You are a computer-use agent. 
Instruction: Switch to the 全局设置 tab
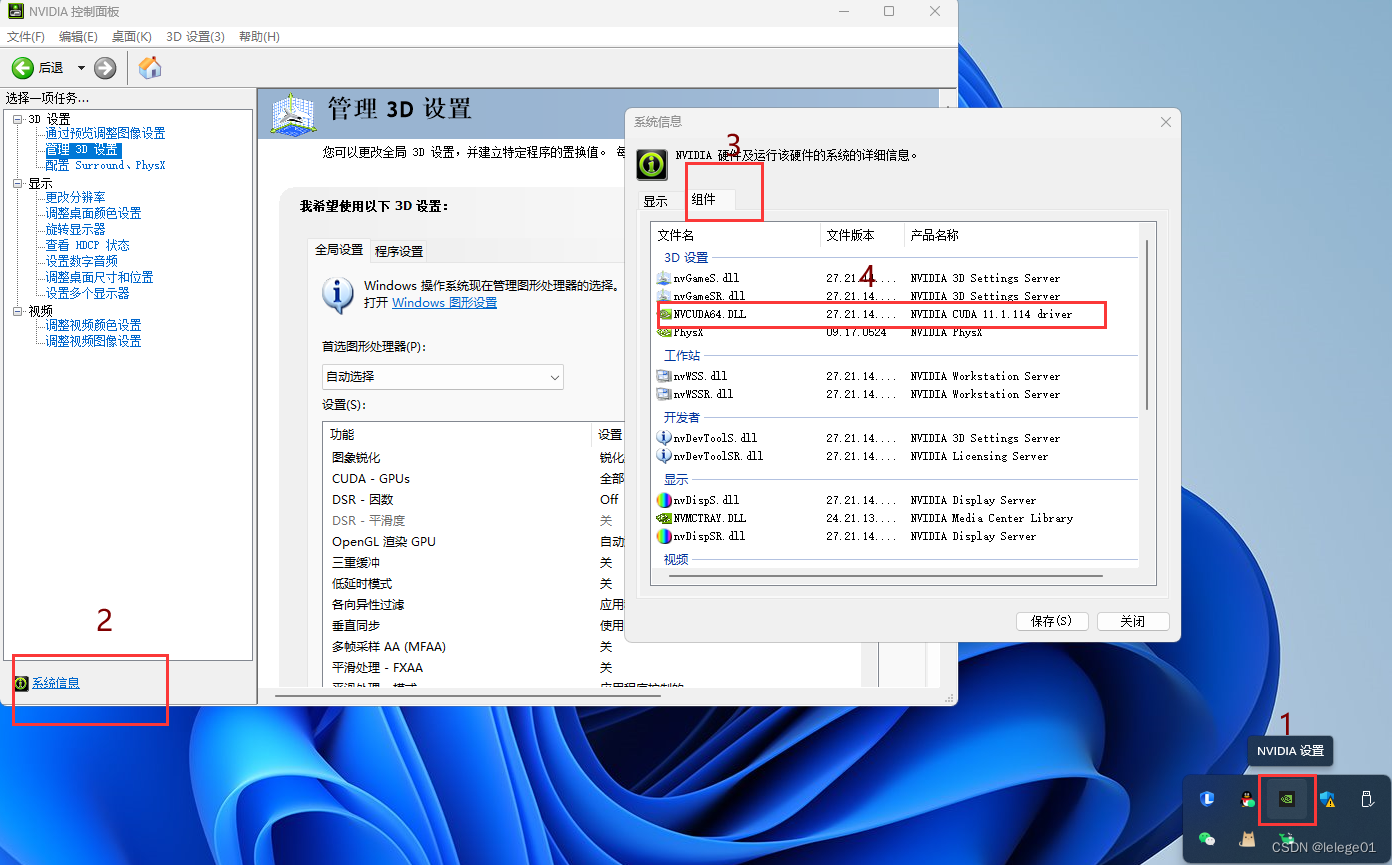[339, 250]
